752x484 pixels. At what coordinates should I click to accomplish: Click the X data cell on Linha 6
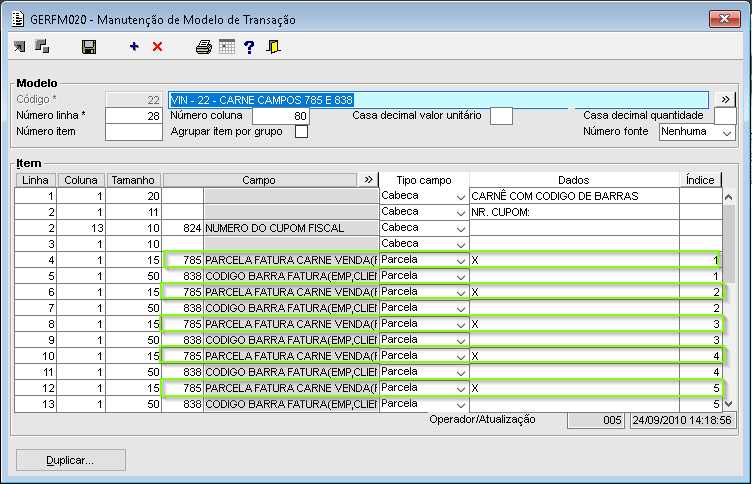click(574, 292)
